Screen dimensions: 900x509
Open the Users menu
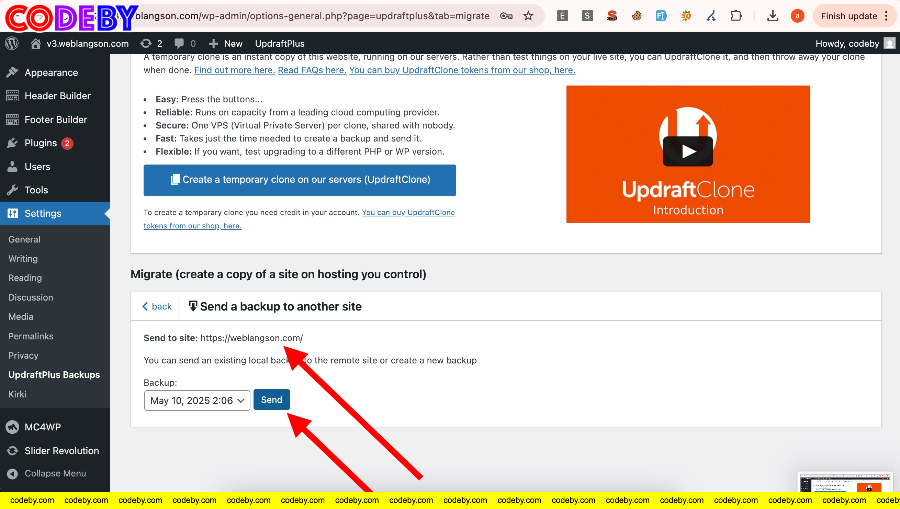(37, 167)
